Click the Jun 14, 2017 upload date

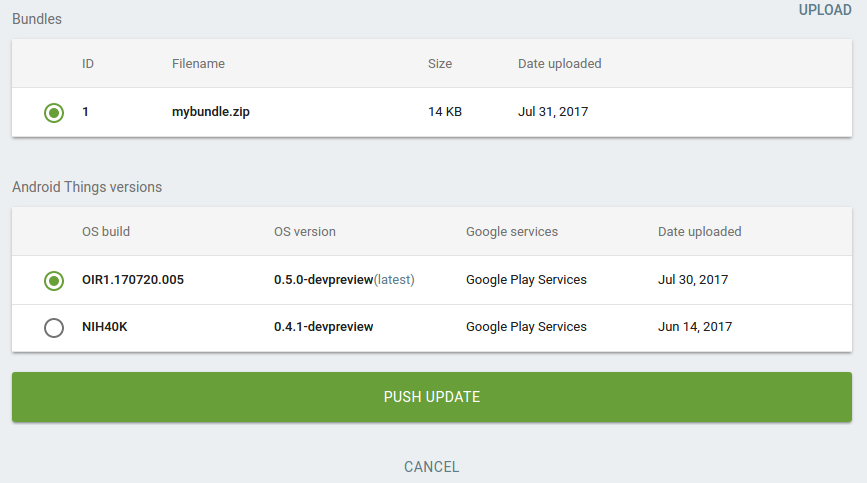(x=695, y=327)
